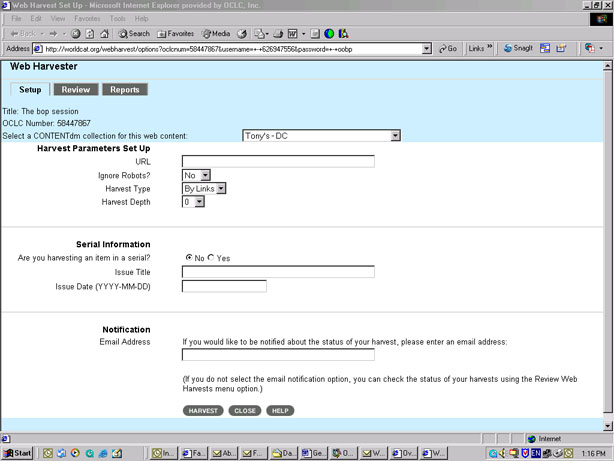The height and width of the screenshot is (461, 614).
Task: Click the HELP button
Action: click(x=280, y=411)
